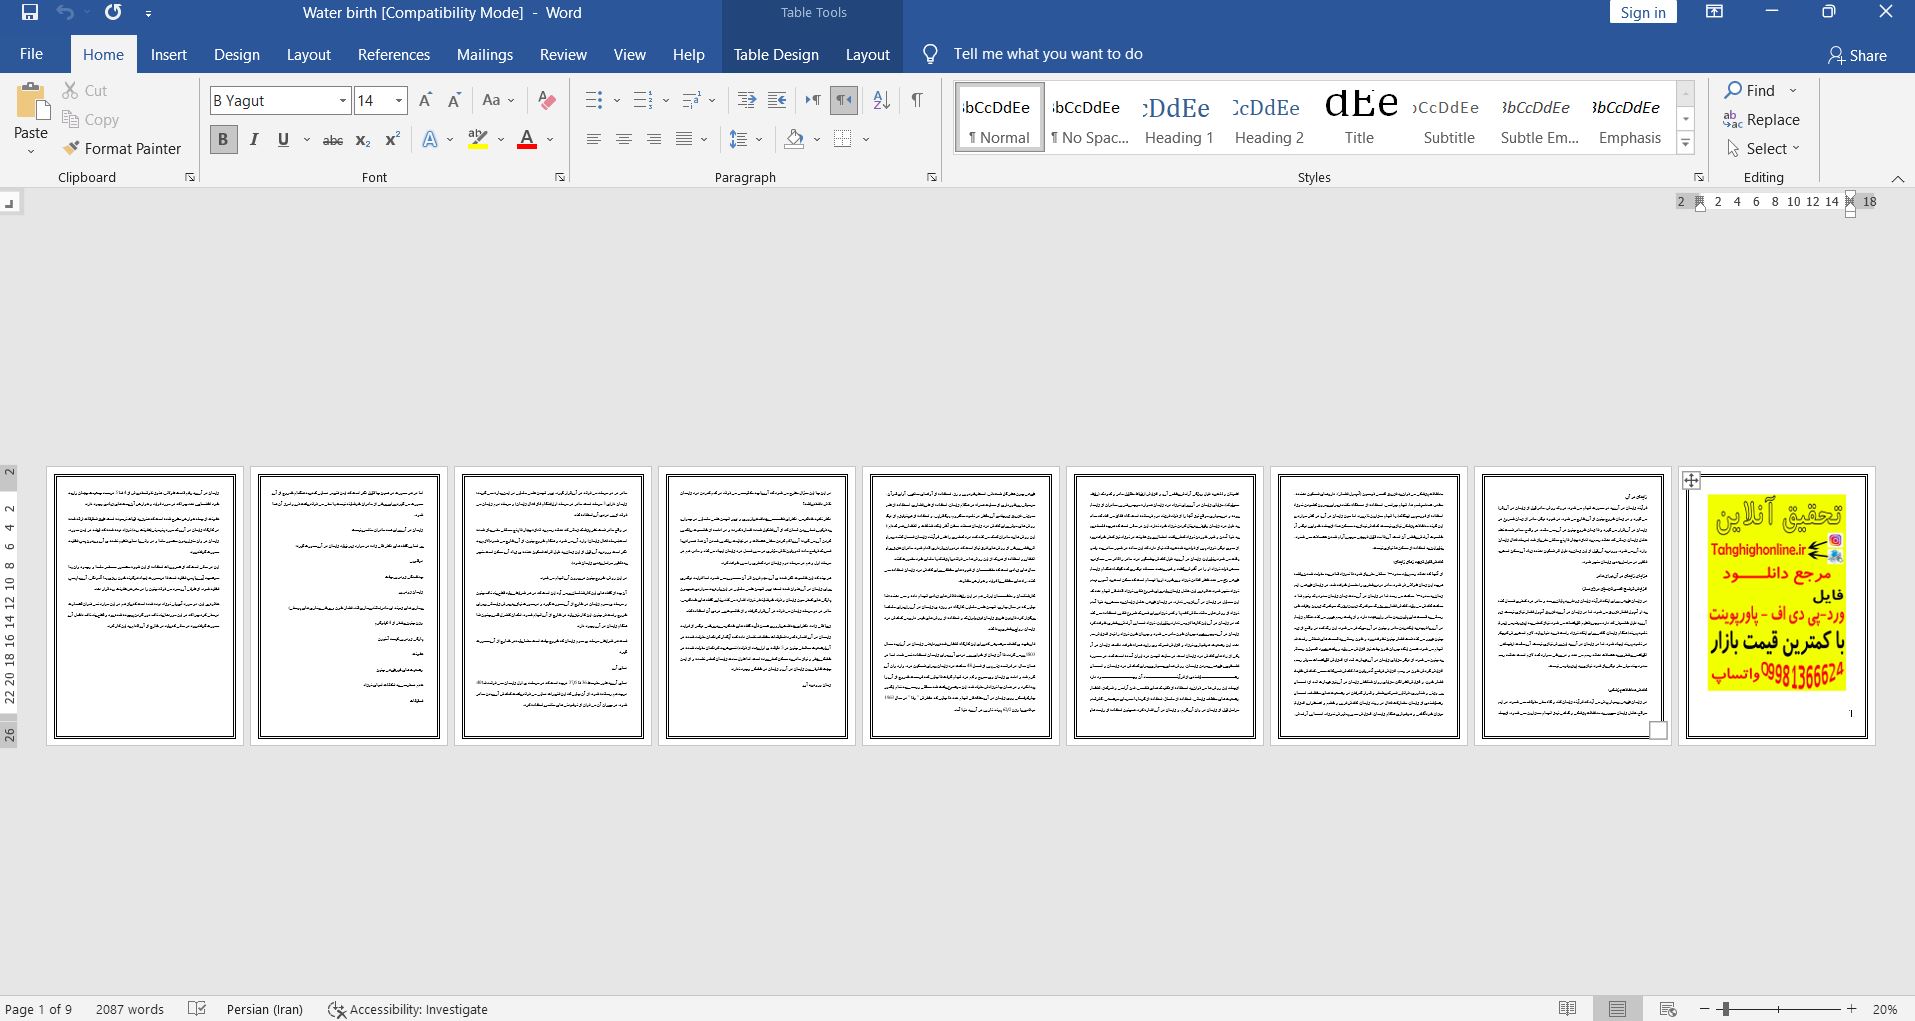Image resolution: width=1915 pixels, height=1021 pixels.
Task: Switch to the Insert tab
Action: [x=169, y=54]
